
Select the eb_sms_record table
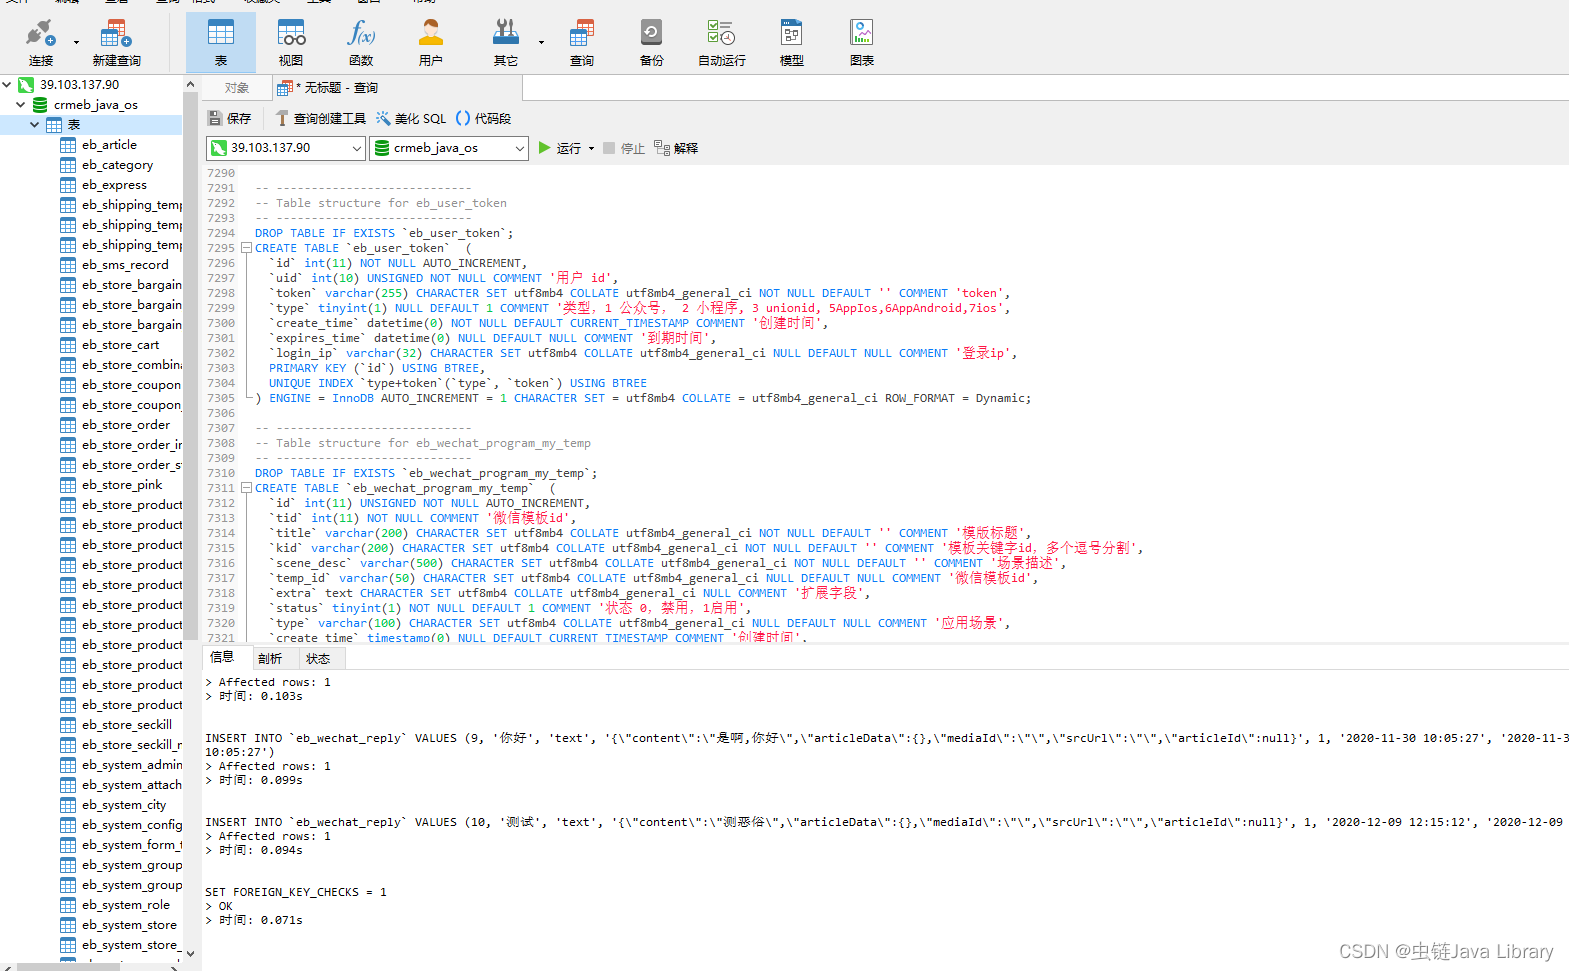125,265
